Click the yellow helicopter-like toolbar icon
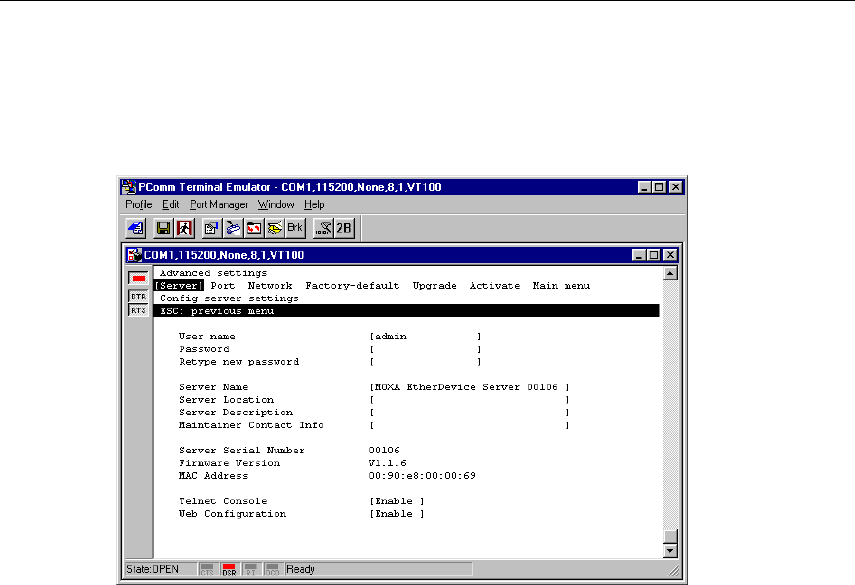 pyautogui.click(x=274, y=228)
